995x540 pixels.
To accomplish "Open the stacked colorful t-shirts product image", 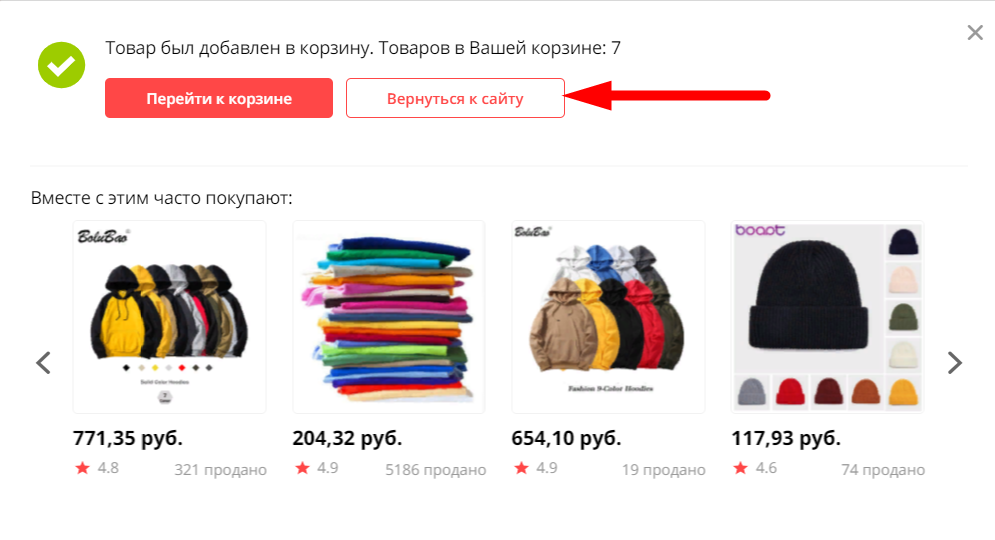I will tap(389, 317).
